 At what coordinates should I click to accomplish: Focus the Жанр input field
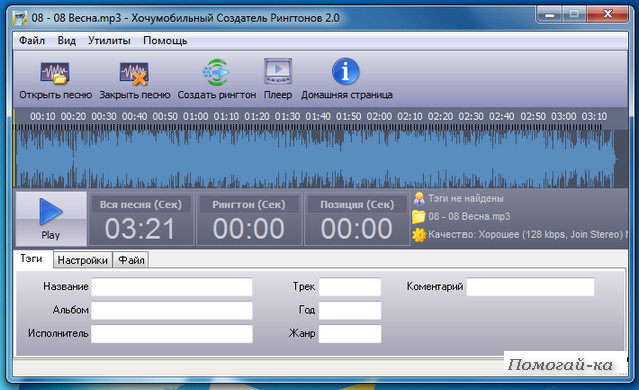(x=350, y=334)
